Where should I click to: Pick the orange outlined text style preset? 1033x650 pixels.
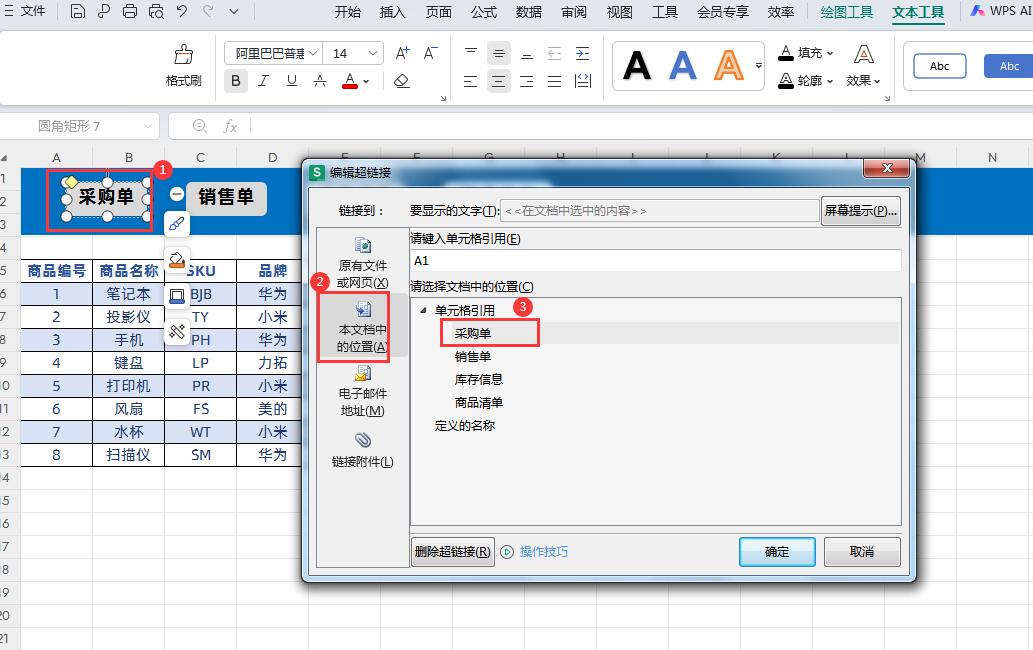point(729,66)
